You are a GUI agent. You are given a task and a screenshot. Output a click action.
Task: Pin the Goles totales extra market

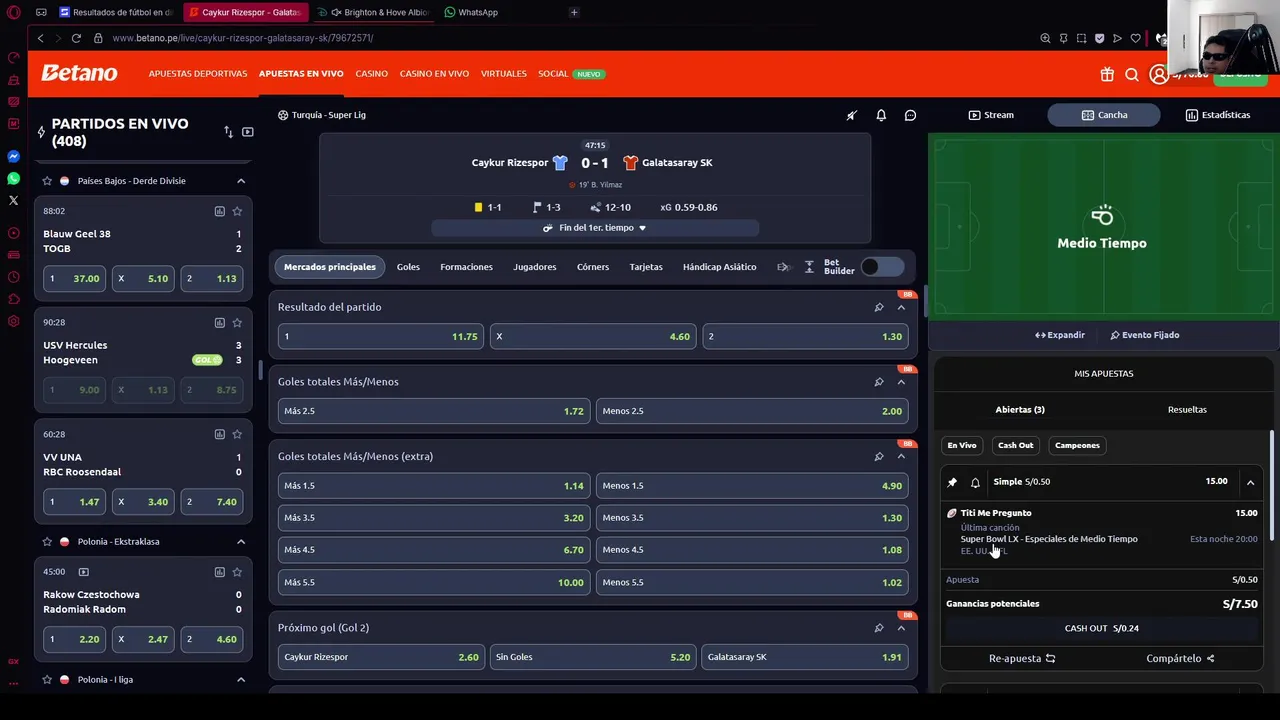click(x=879, y=456)
